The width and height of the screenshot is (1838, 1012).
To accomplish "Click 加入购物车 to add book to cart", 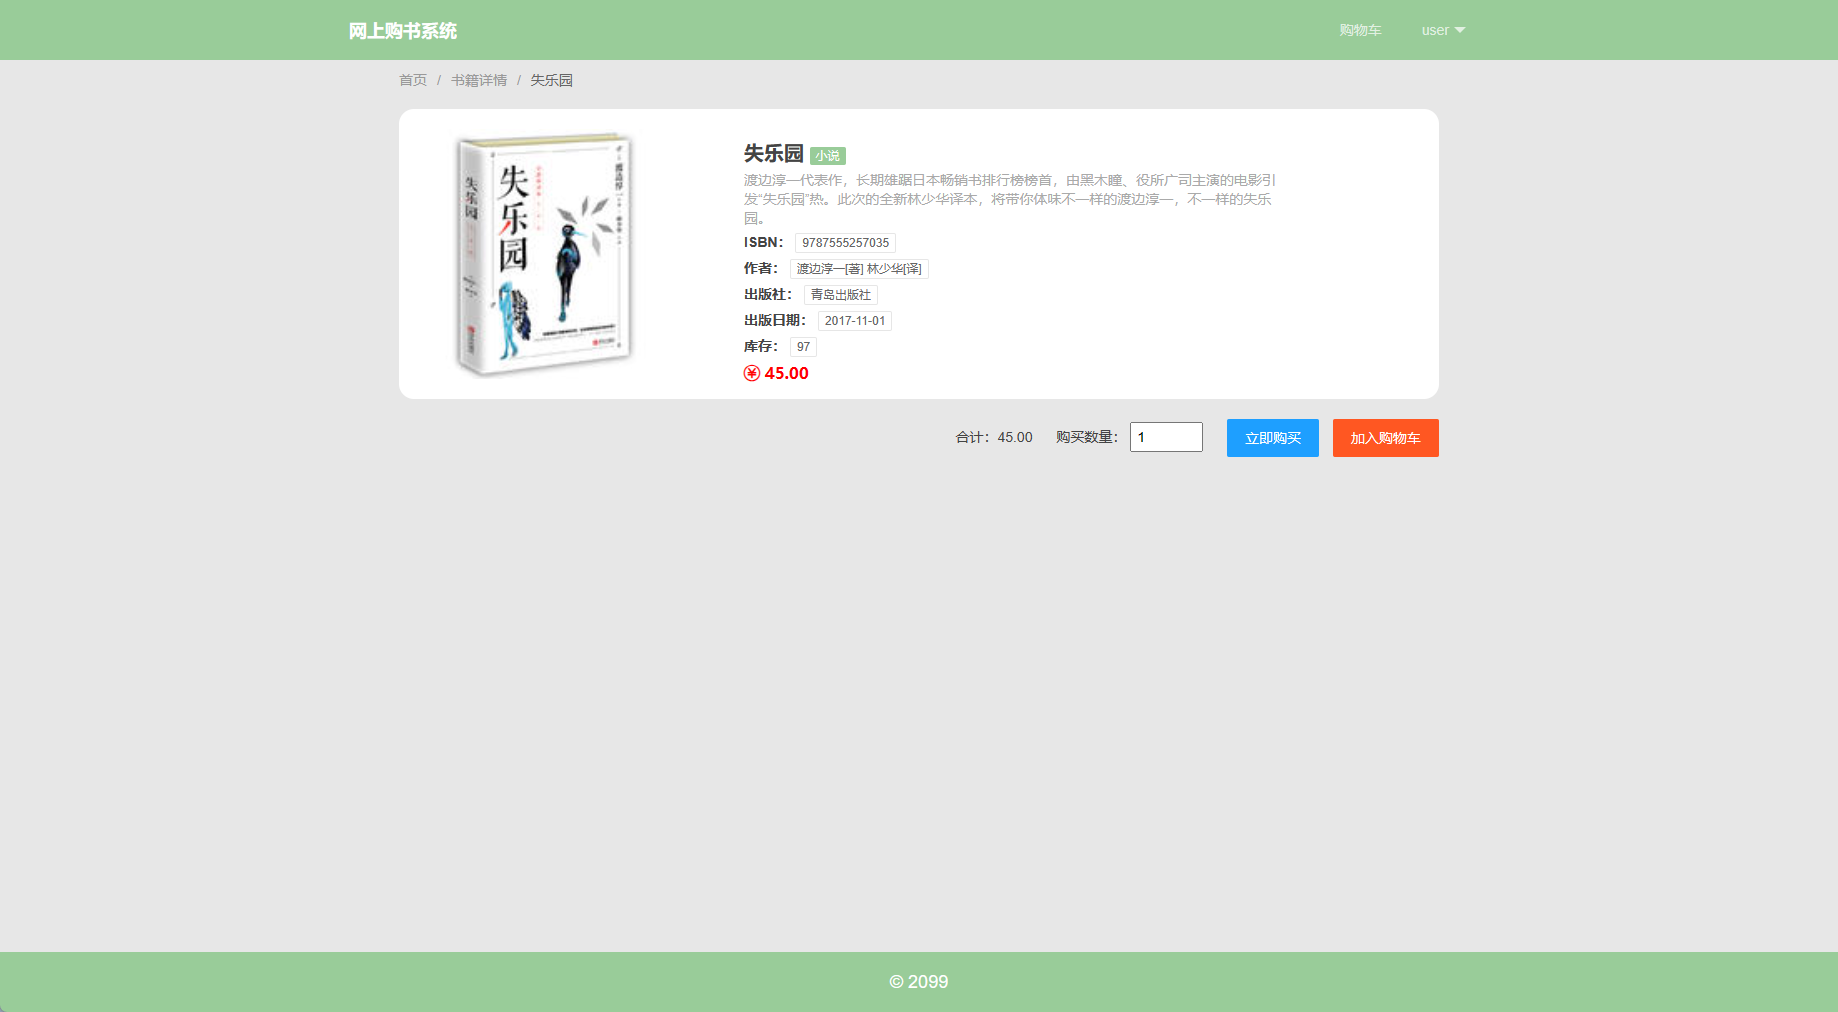I will tap(1385, 437).
